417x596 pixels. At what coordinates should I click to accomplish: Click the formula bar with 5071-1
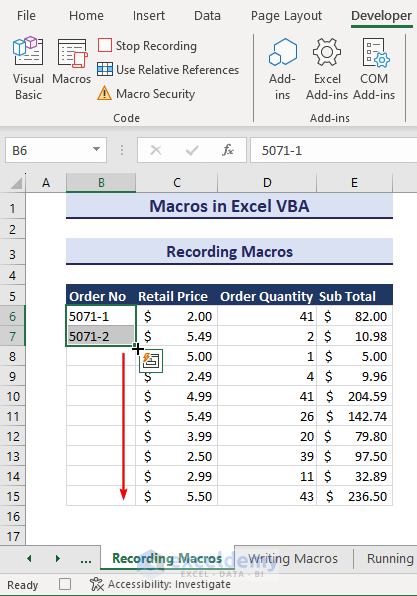coord(333,151)
